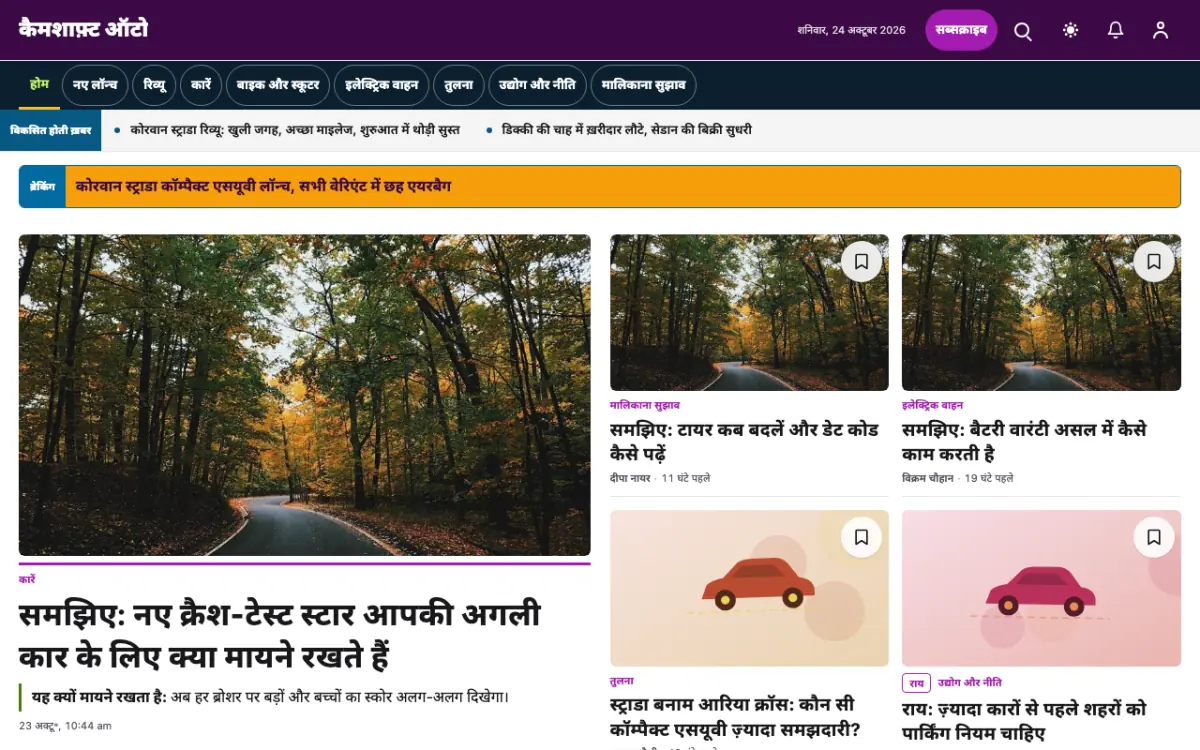Image resolution: width=1200 pixels, height=750 pixels.
Task: Open thumbnail of बैटरी वारंटी article
Action: [1041, 312]
